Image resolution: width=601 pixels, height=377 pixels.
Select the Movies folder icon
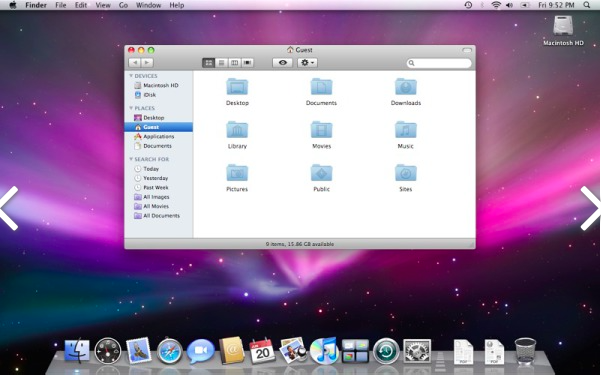tap(321, 130)
